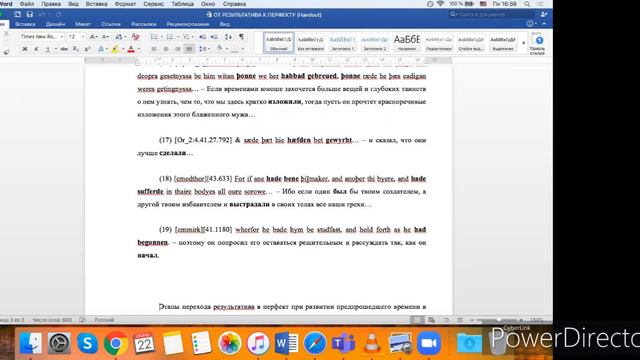Adjust the zoom slider in the status bar
The image size is (640, 360).
499,320
